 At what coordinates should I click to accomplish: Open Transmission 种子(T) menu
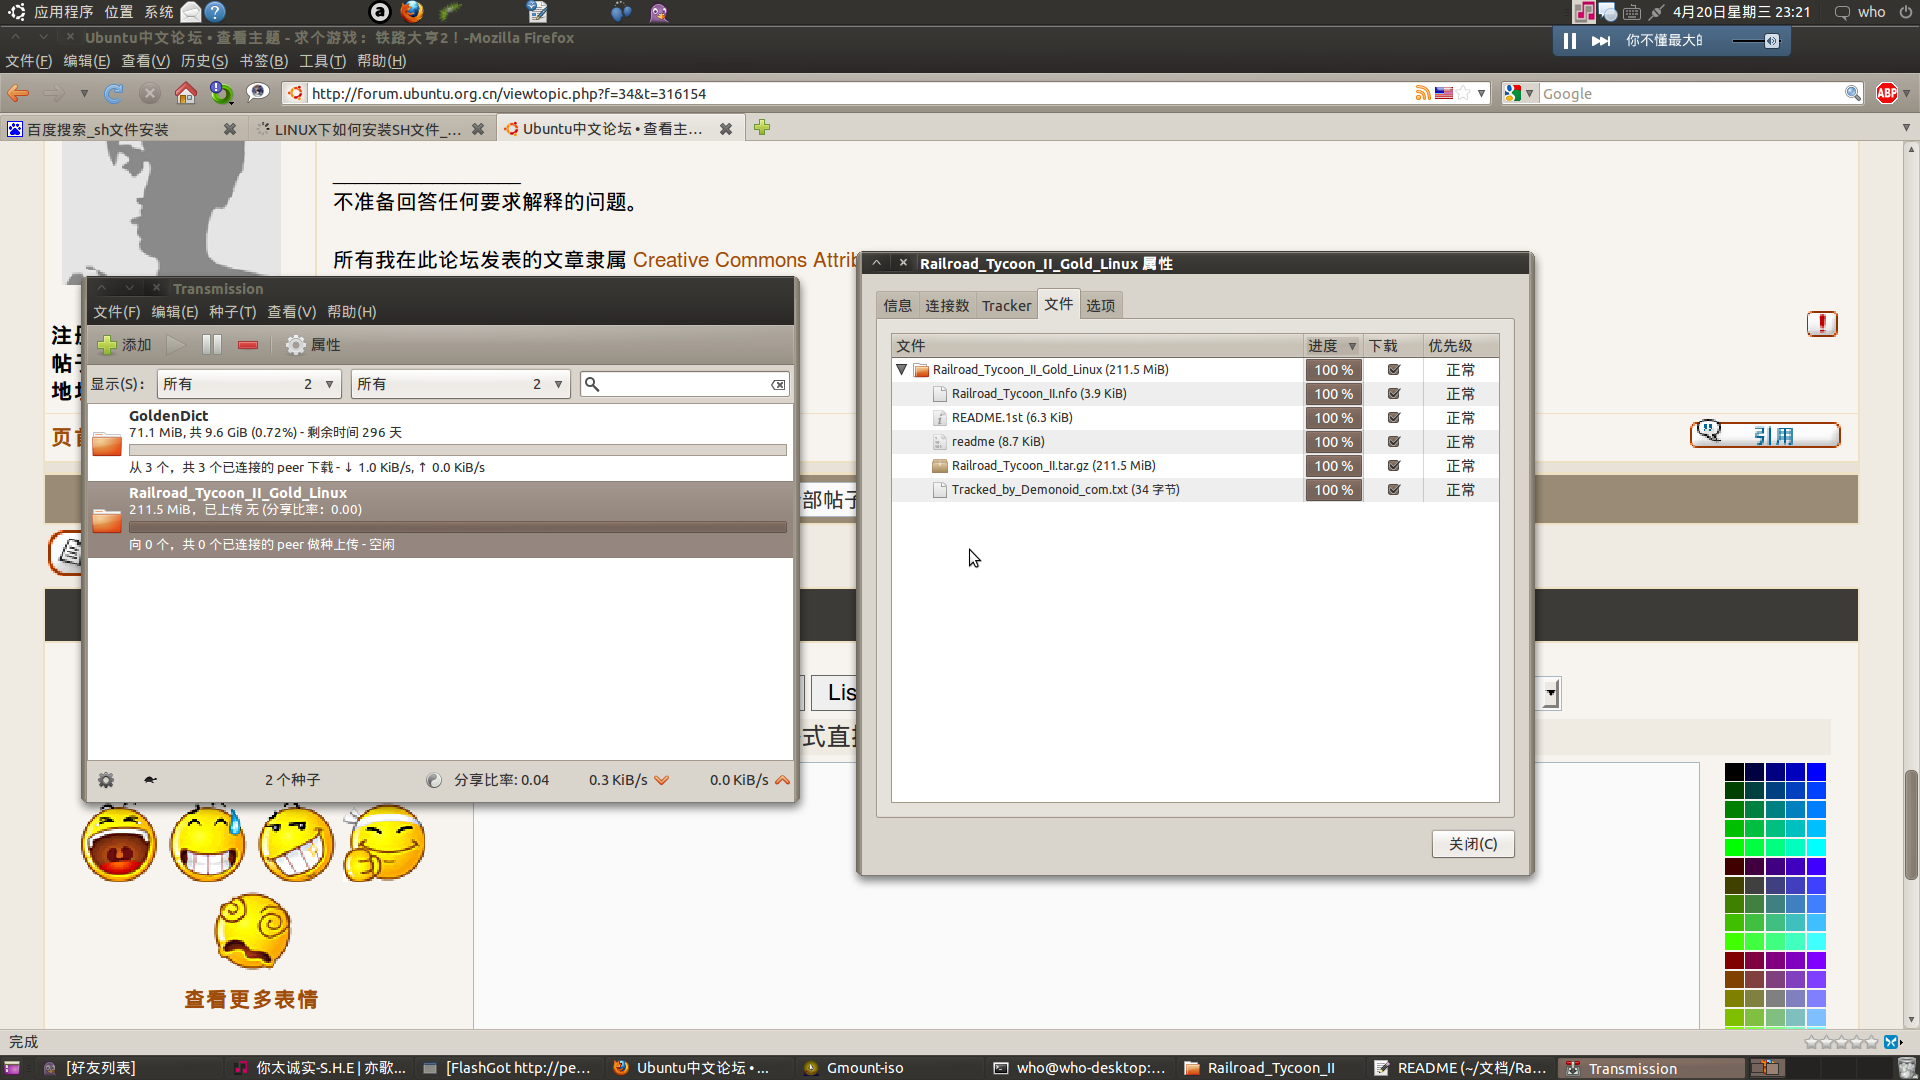[x=232, y=312]
